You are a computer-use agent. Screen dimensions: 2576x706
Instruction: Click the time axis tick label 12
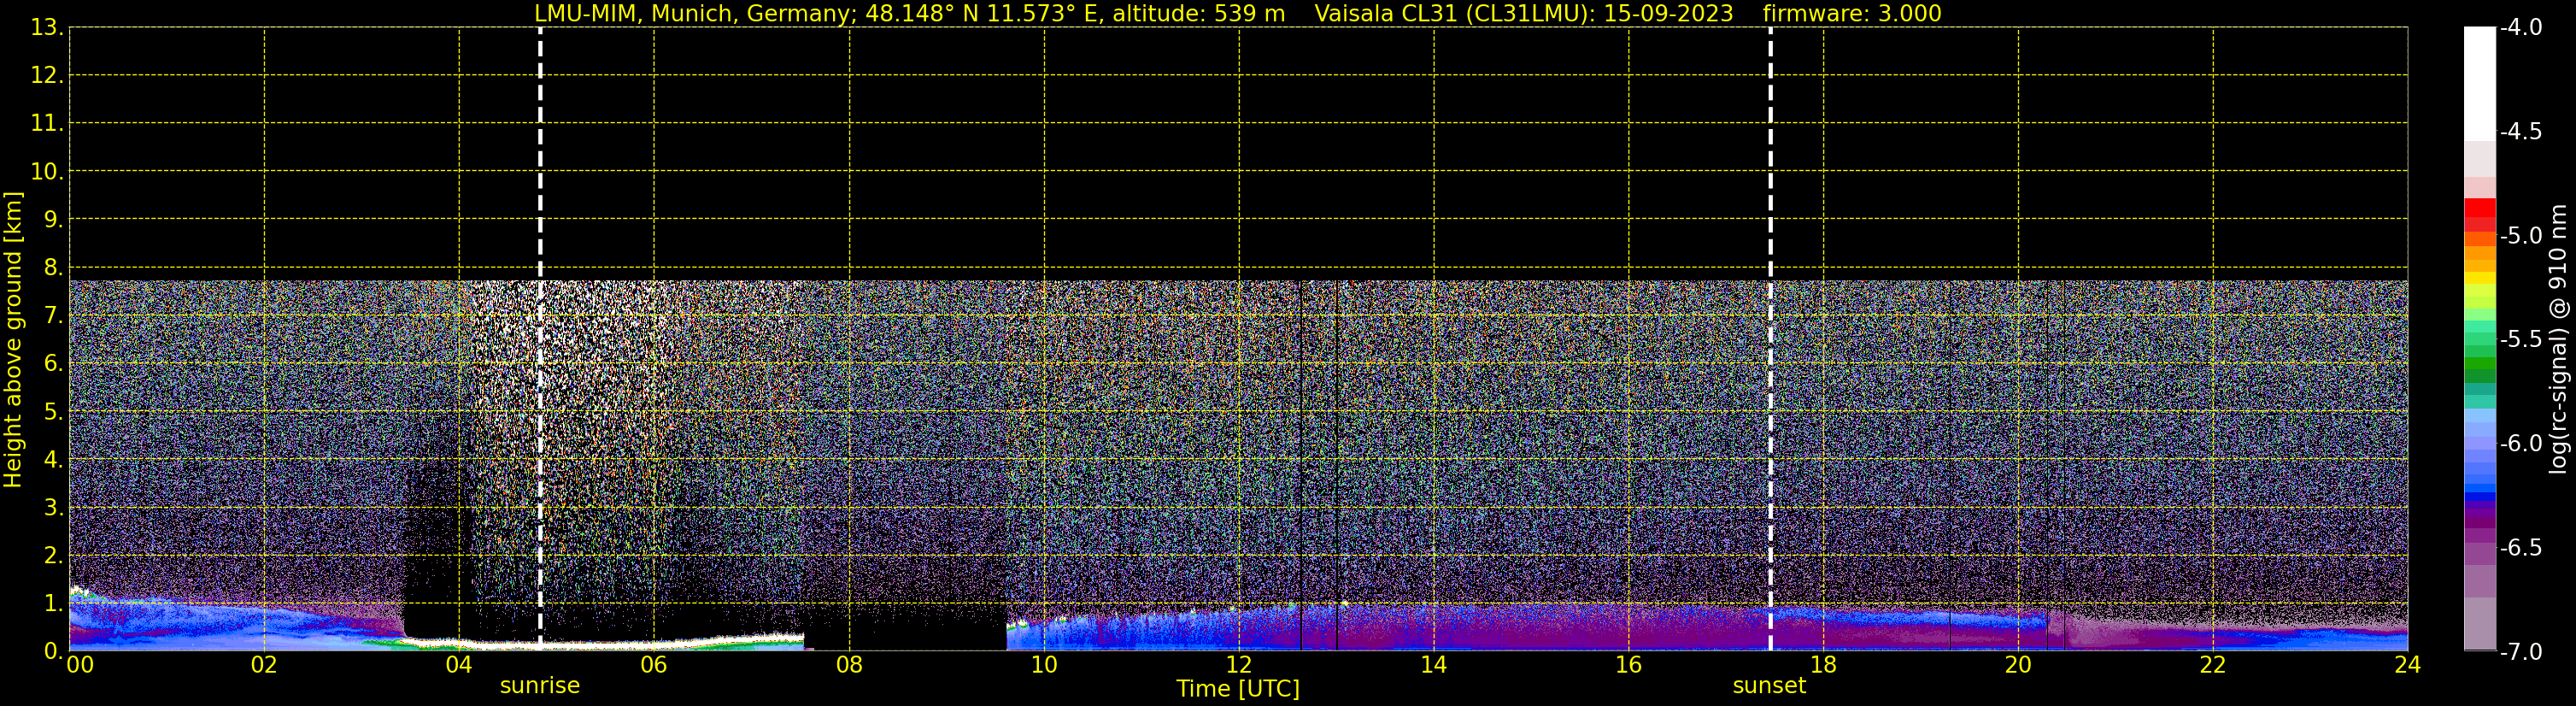pos(1239,665)
